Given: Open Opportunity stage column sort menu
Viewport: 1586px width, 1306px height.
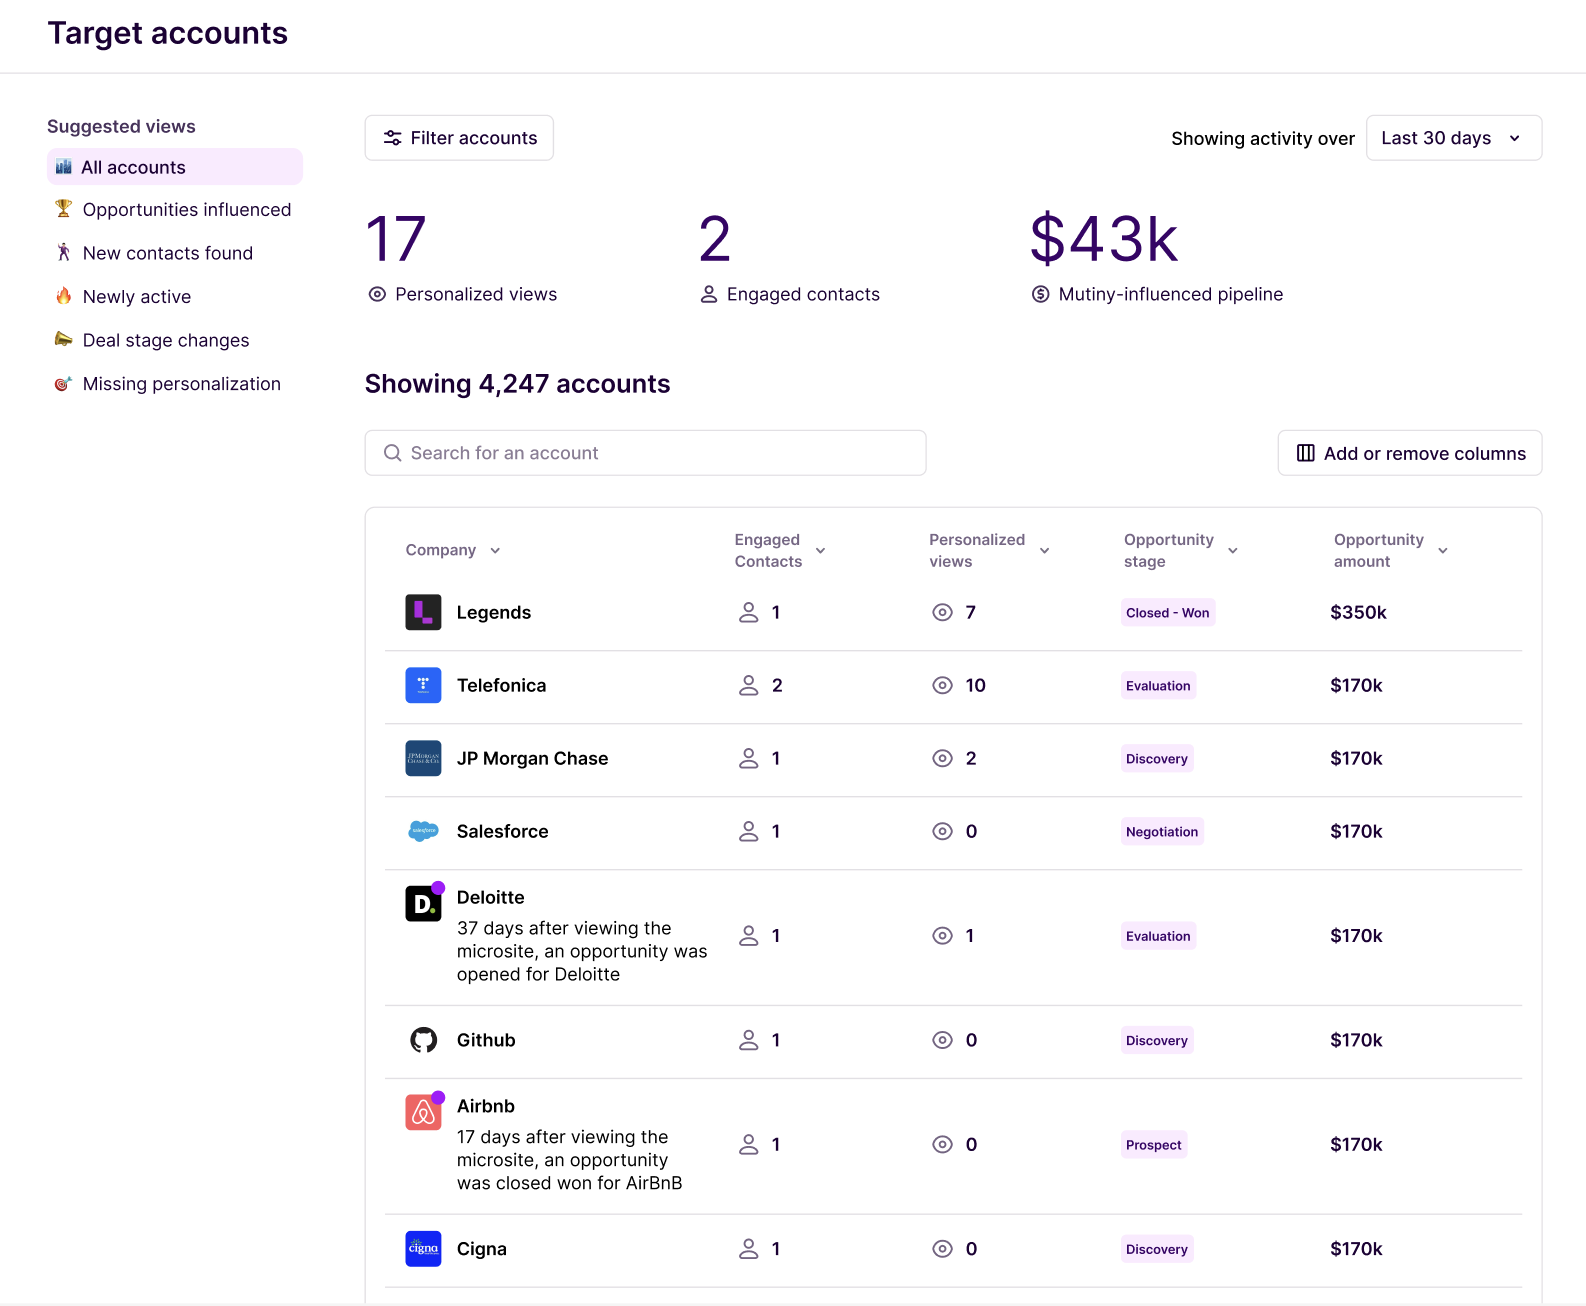Looking at the screenshot, I should click(1233, 551).
